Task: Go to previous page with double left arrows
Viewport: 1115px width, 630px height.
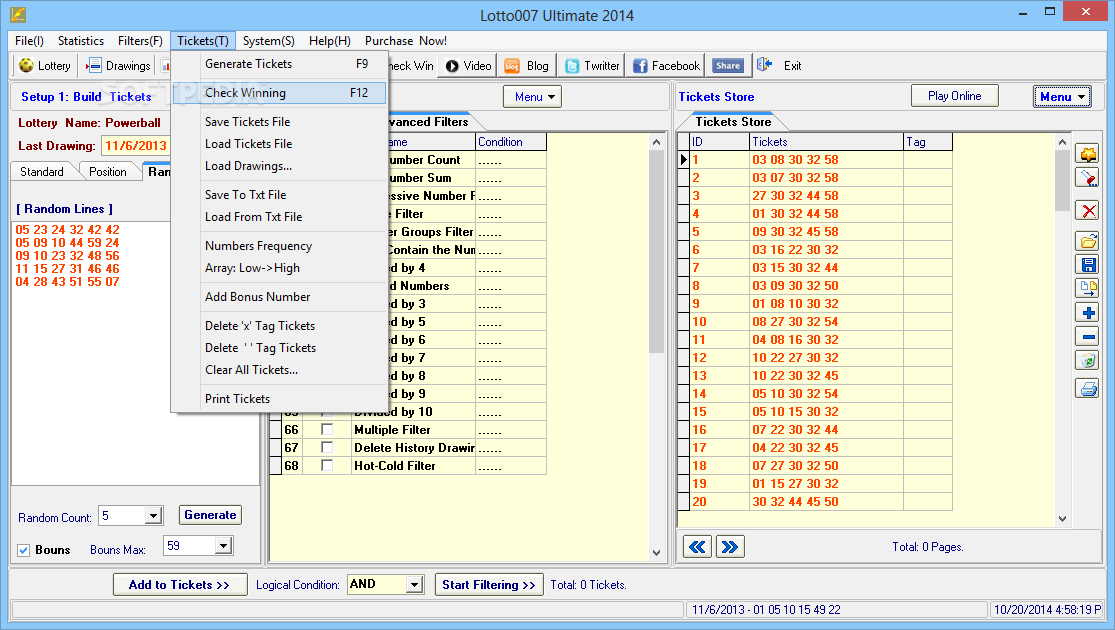Action: (697, 547)
